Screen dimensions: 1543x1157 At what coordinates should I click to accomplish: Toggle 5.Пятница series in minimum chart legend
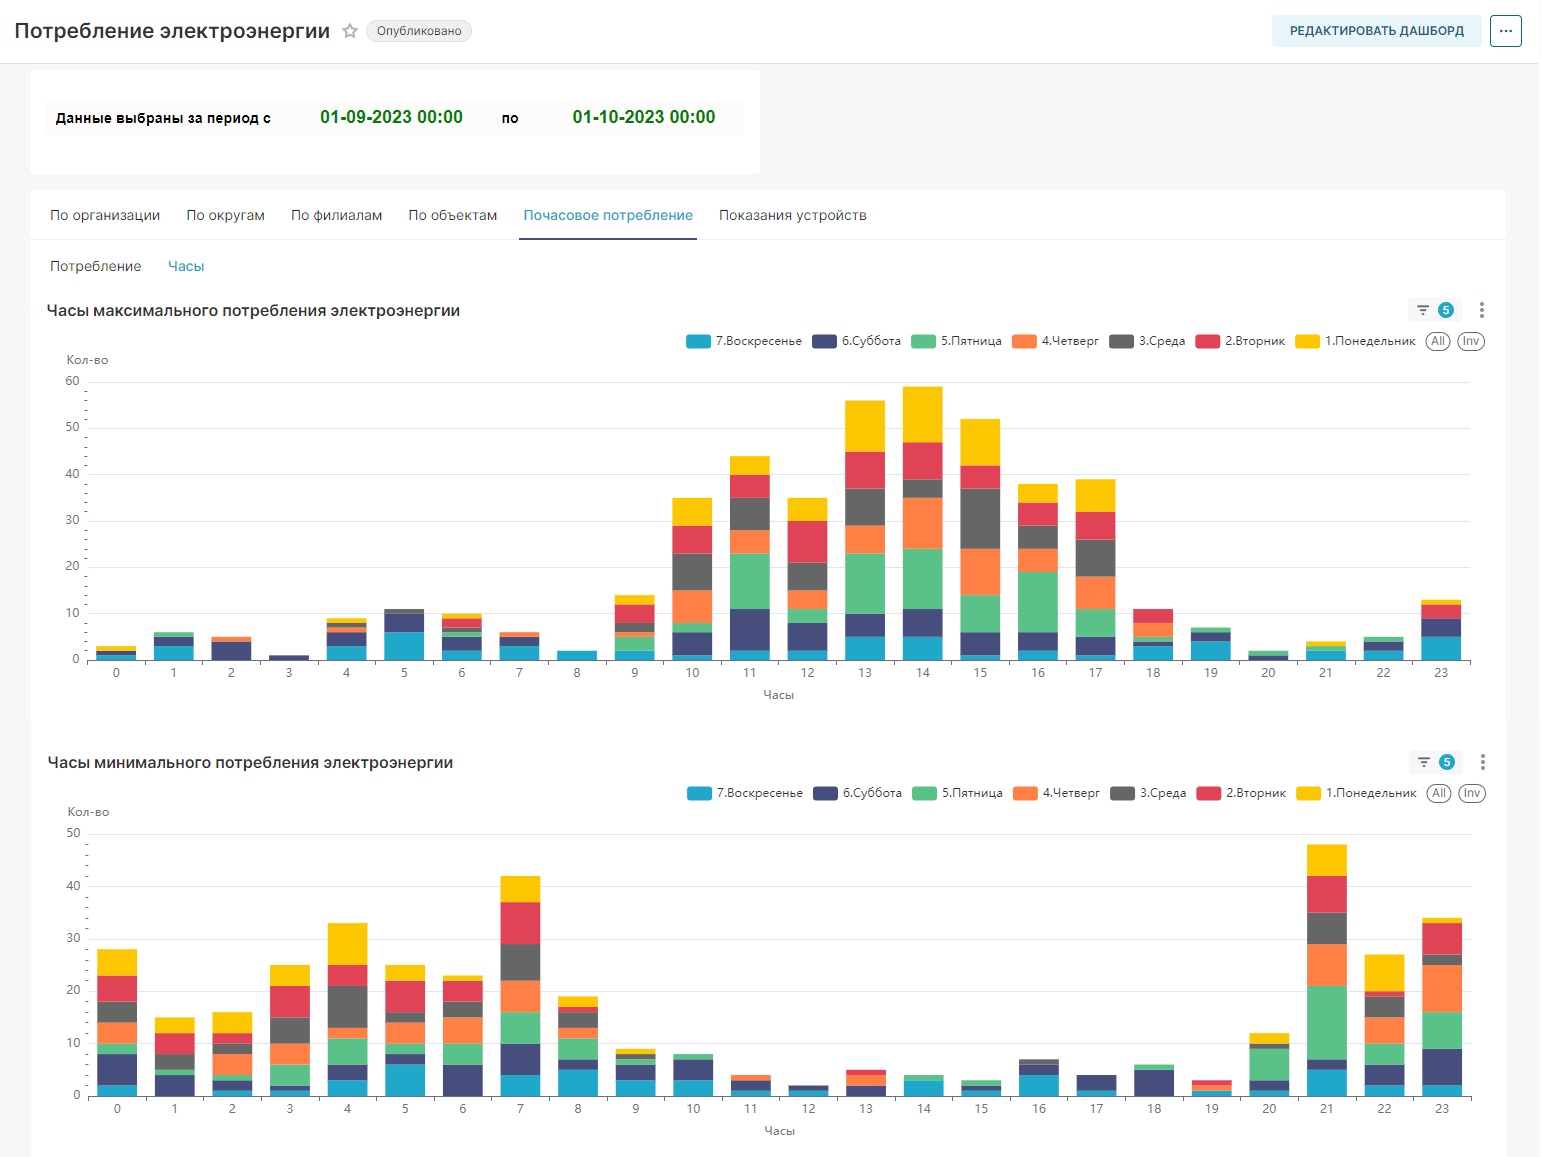957,793
